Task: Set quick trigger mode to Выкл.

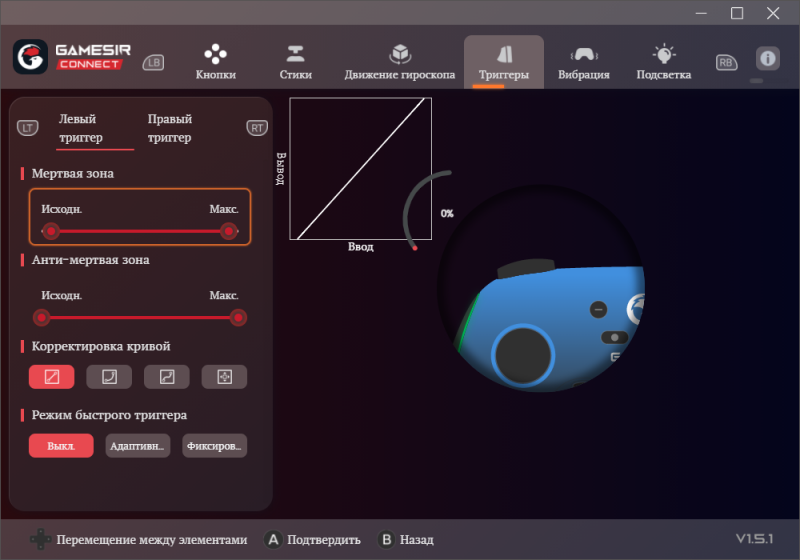Action: [x=61, y=446]
